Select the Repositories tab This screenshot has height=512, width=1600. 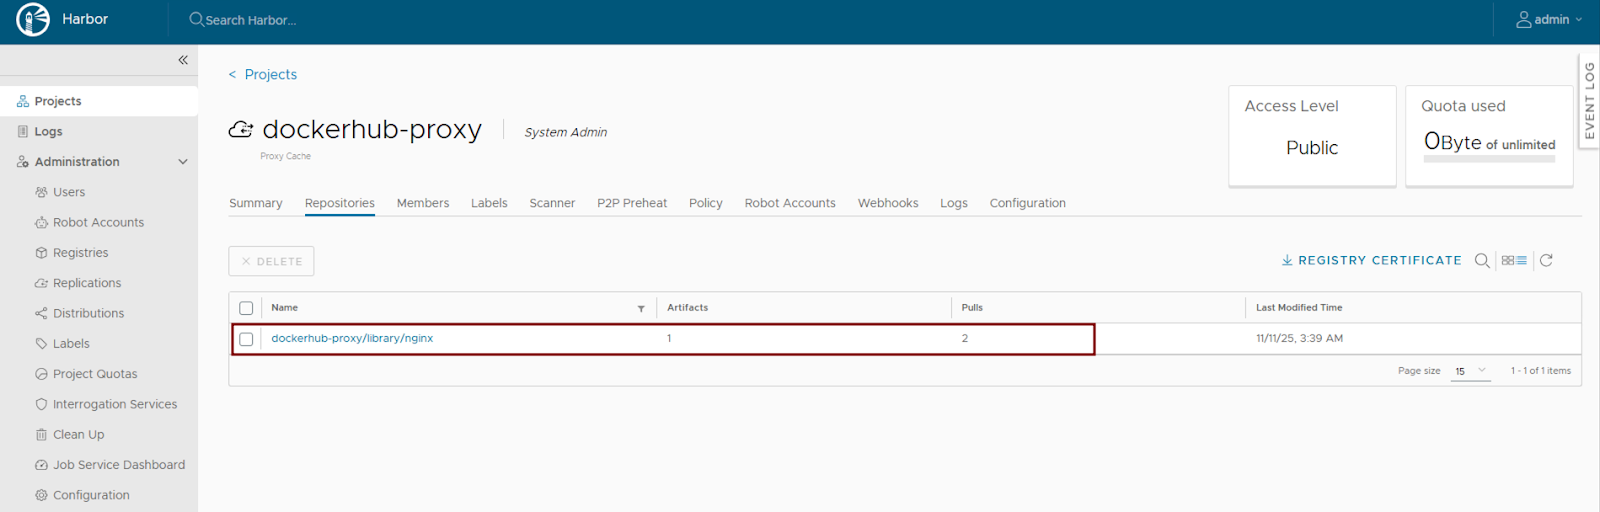point(340,203)
